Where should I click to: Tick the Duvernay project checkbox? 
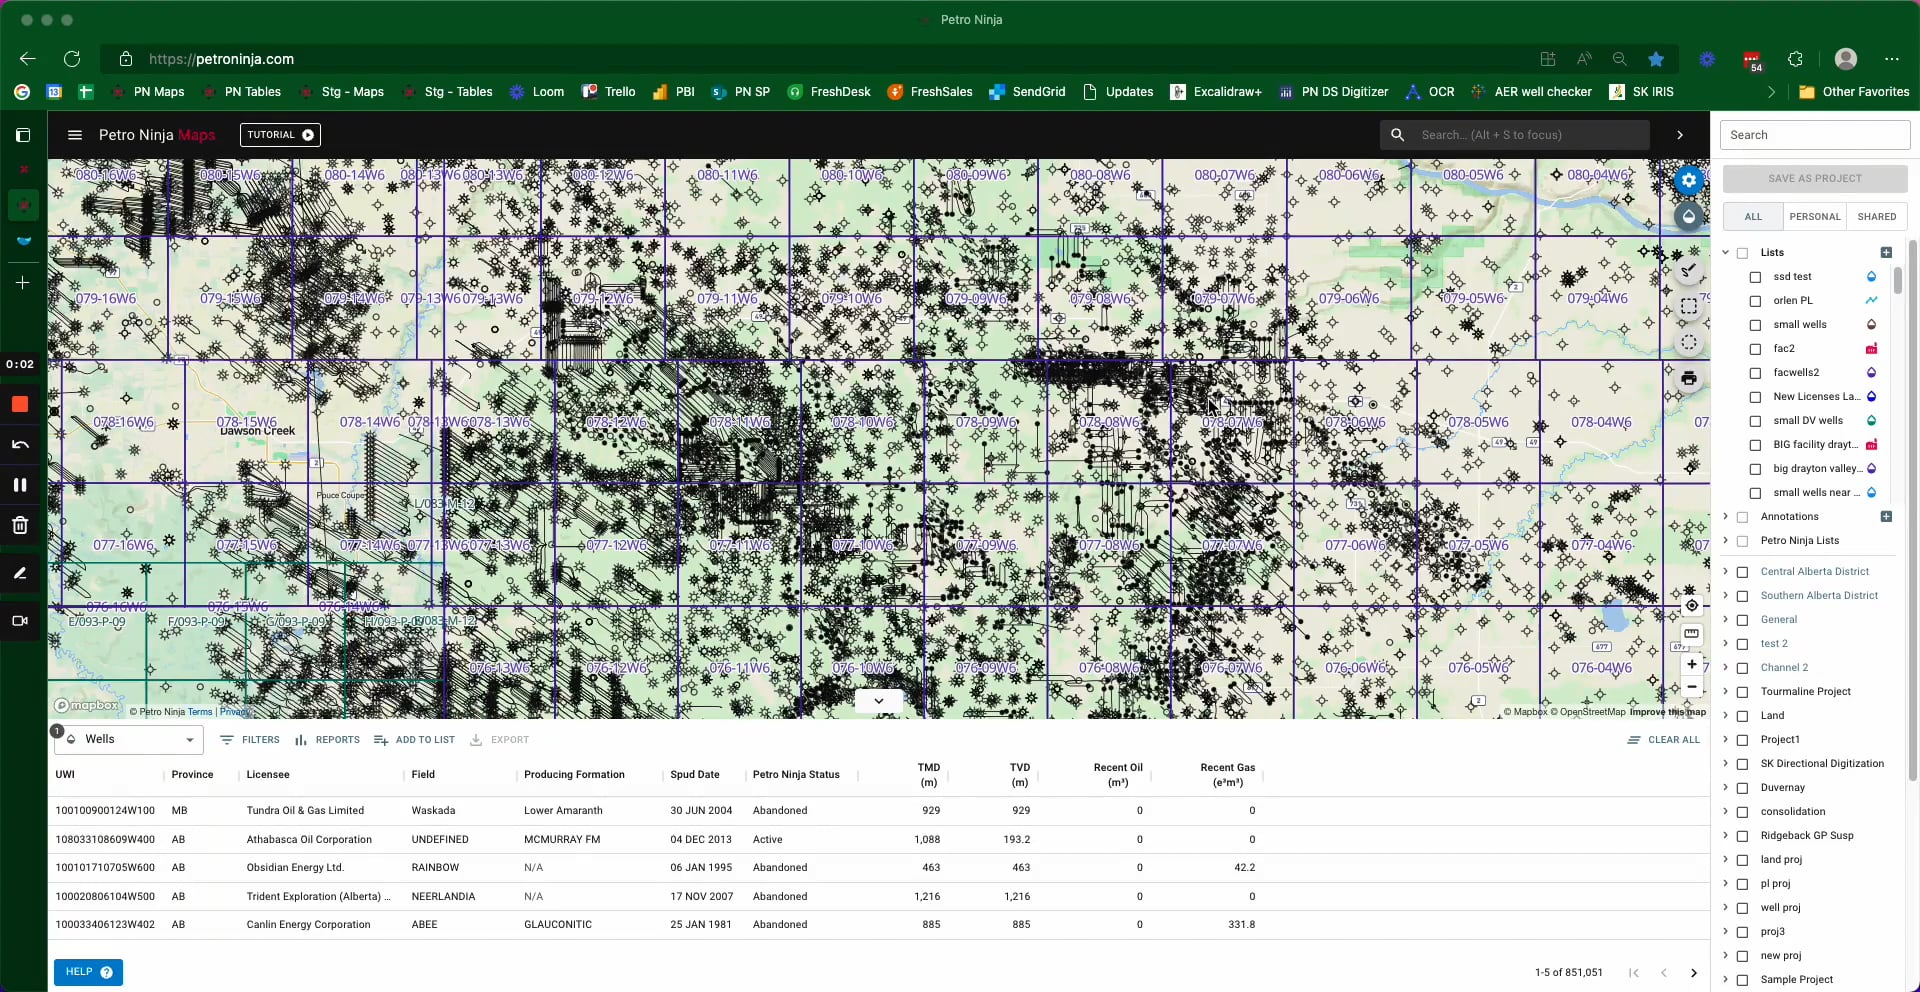1742,788
